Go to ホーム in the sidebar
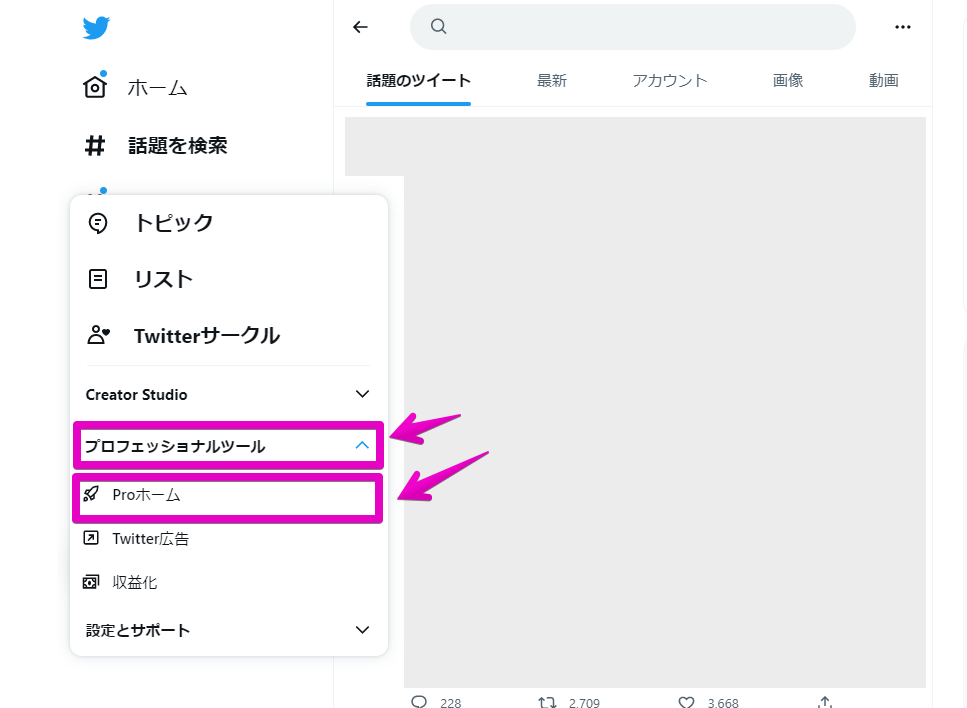967x708 pixels. coord(157,88)
